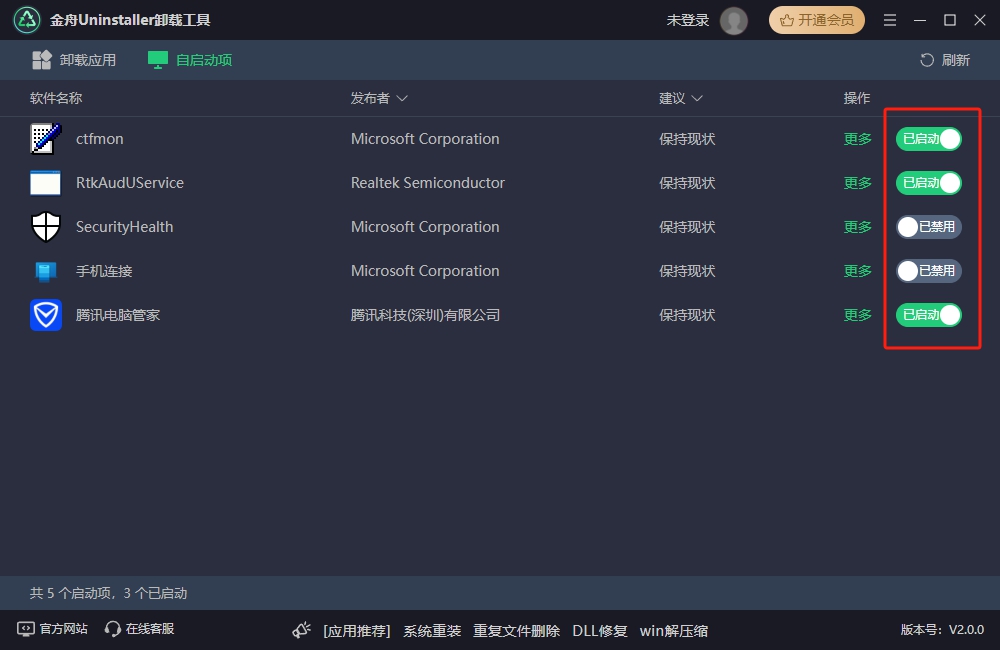This screenshot has height=650, width=1000.
Task: Click the RtkAudUService window icon
Action: (45, 182)
